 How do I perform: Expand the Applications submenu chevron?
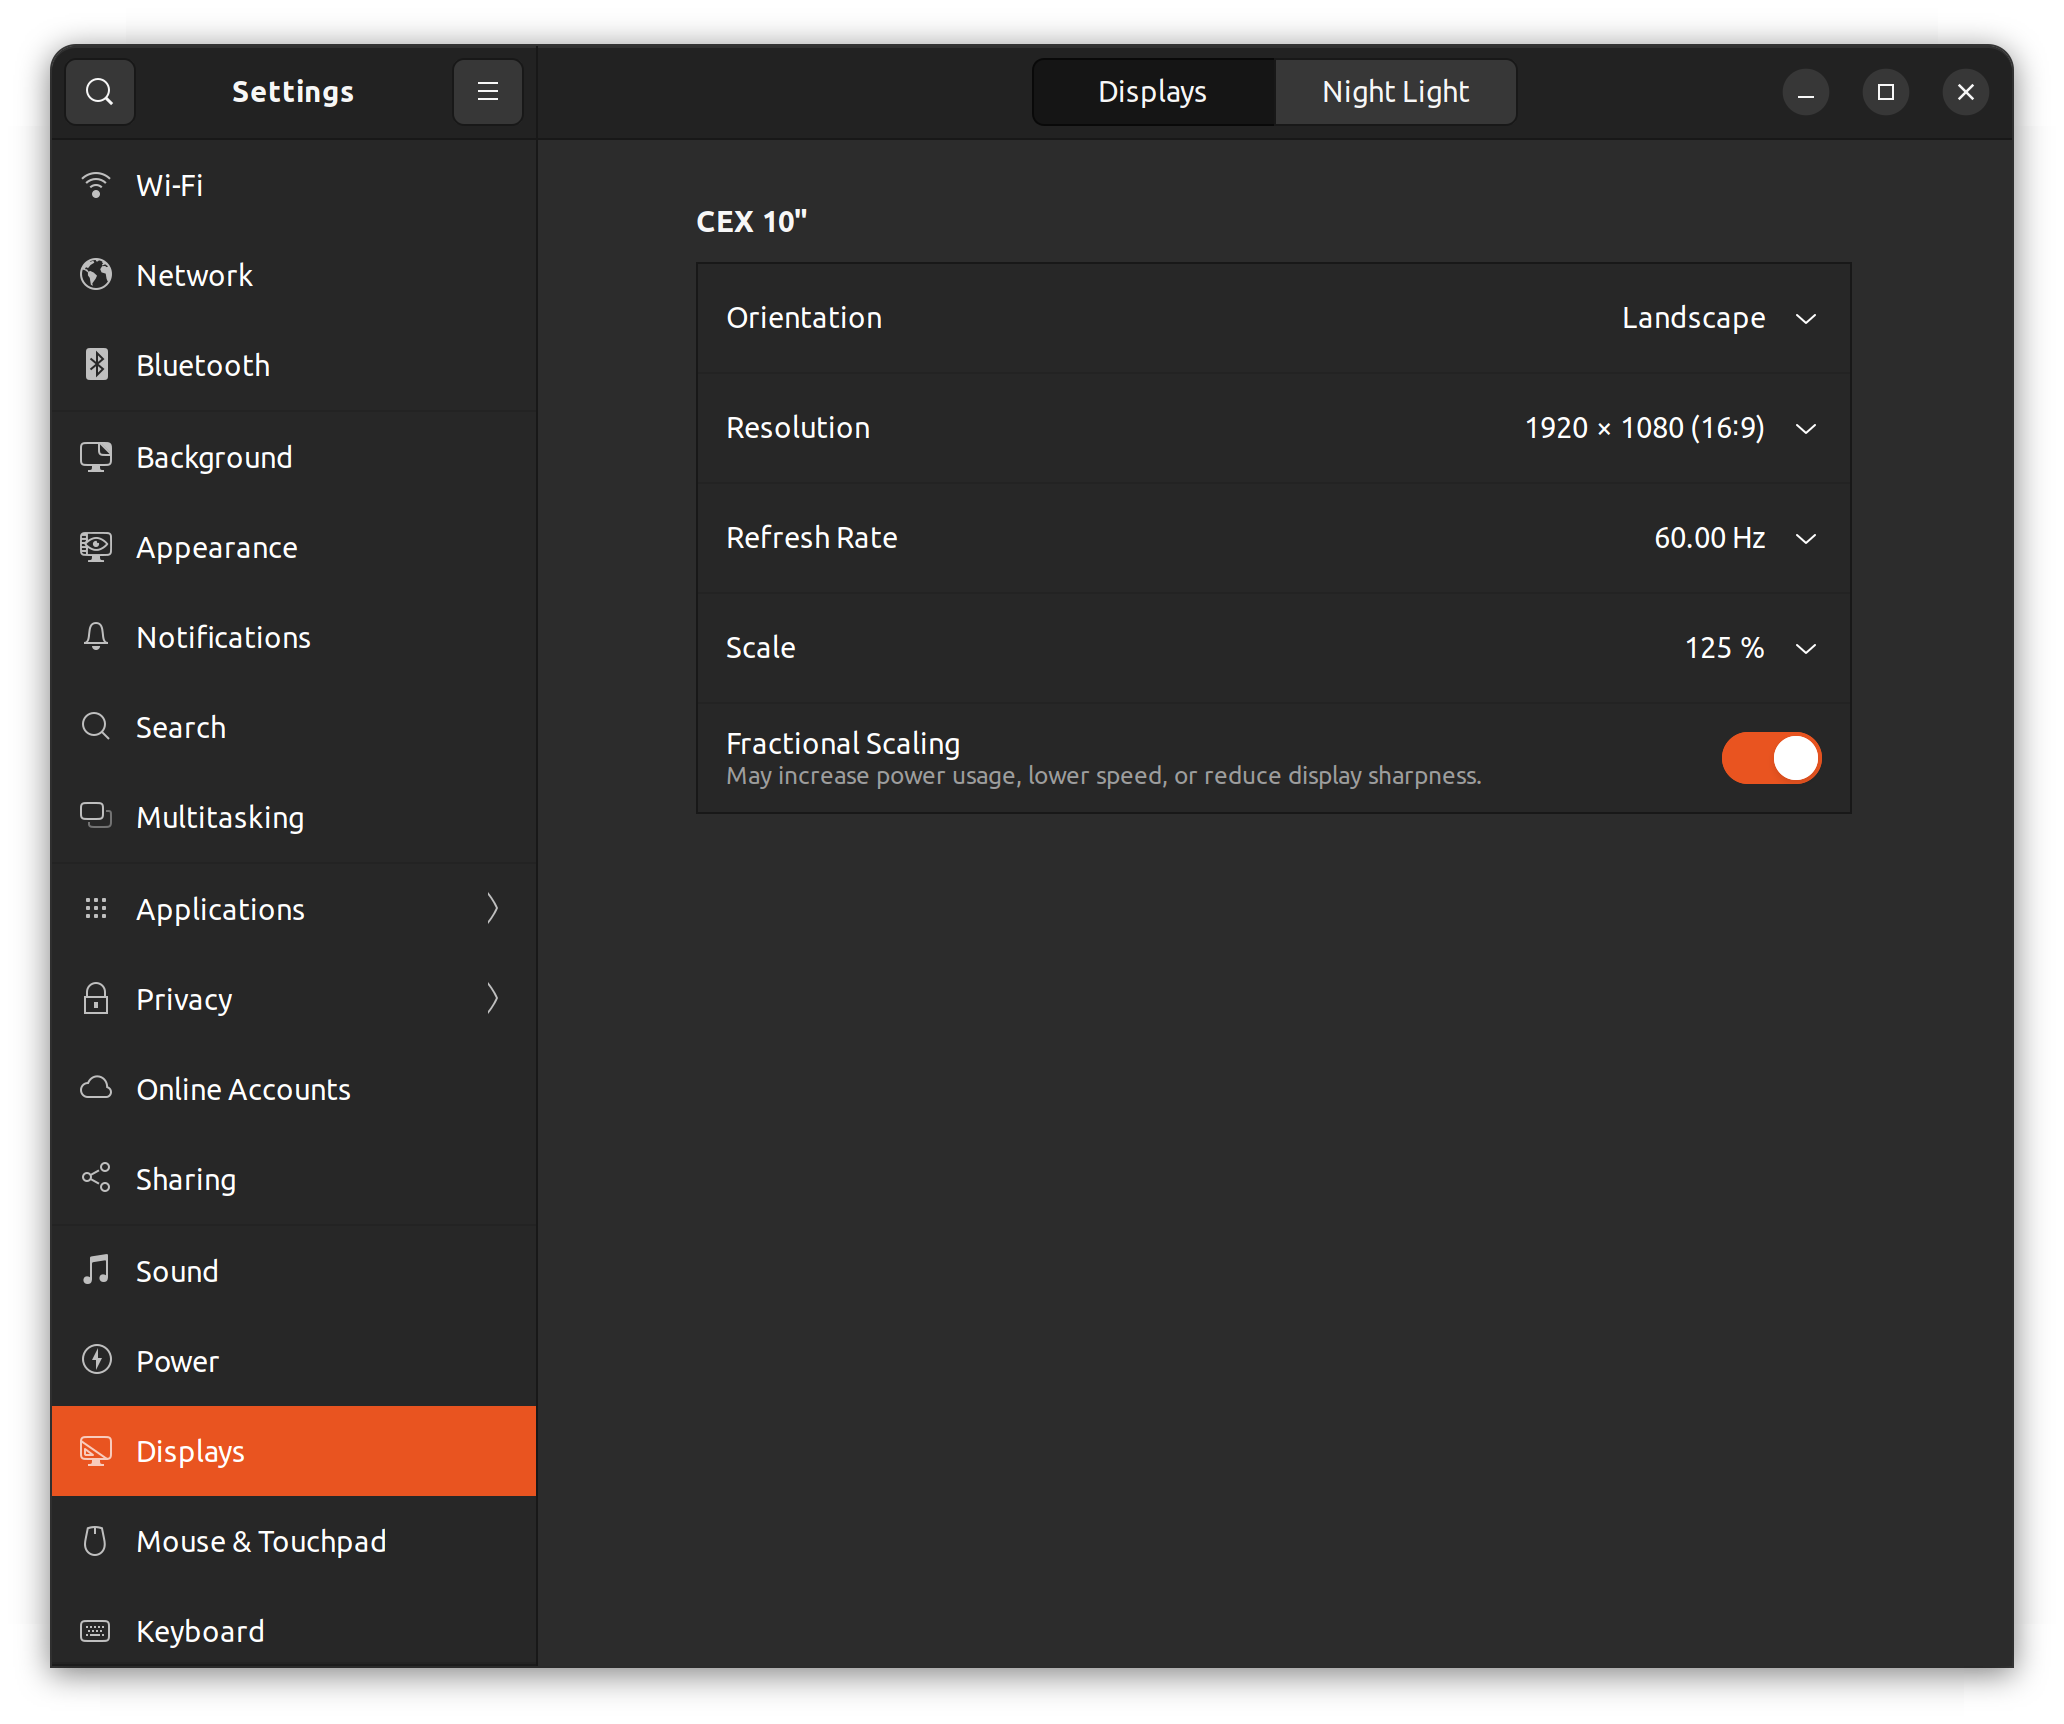[492, 909]
